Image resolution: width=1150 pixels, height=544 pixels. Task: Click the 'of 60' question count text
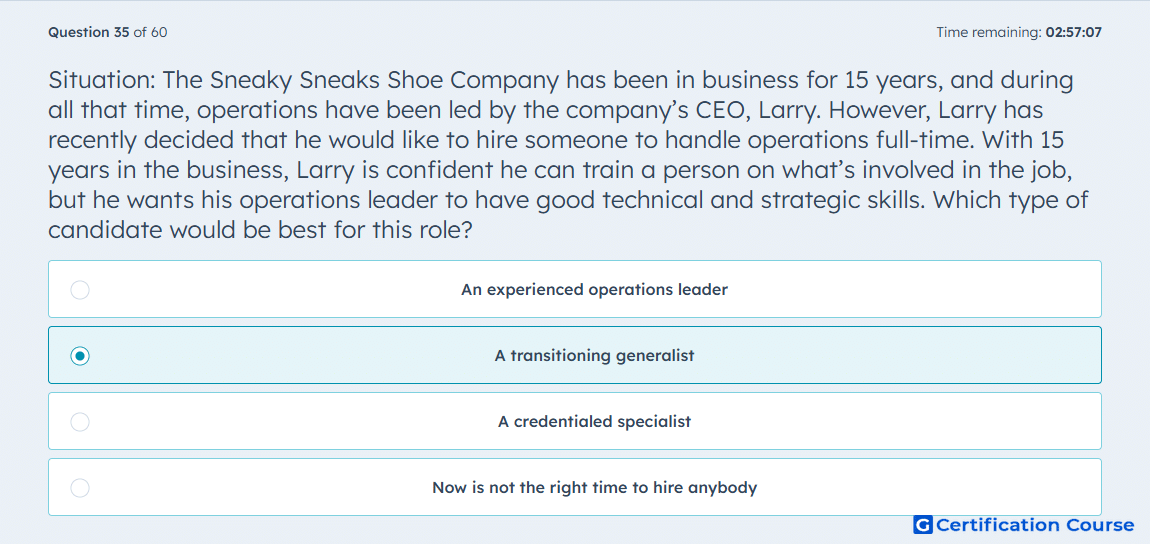pos(150,32)
